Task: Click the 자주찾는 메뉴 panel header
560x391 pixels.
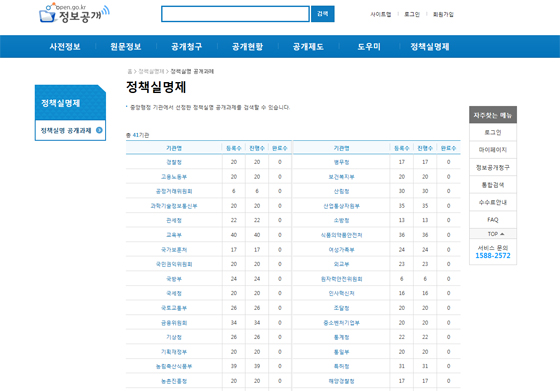Action: point(493,115)
